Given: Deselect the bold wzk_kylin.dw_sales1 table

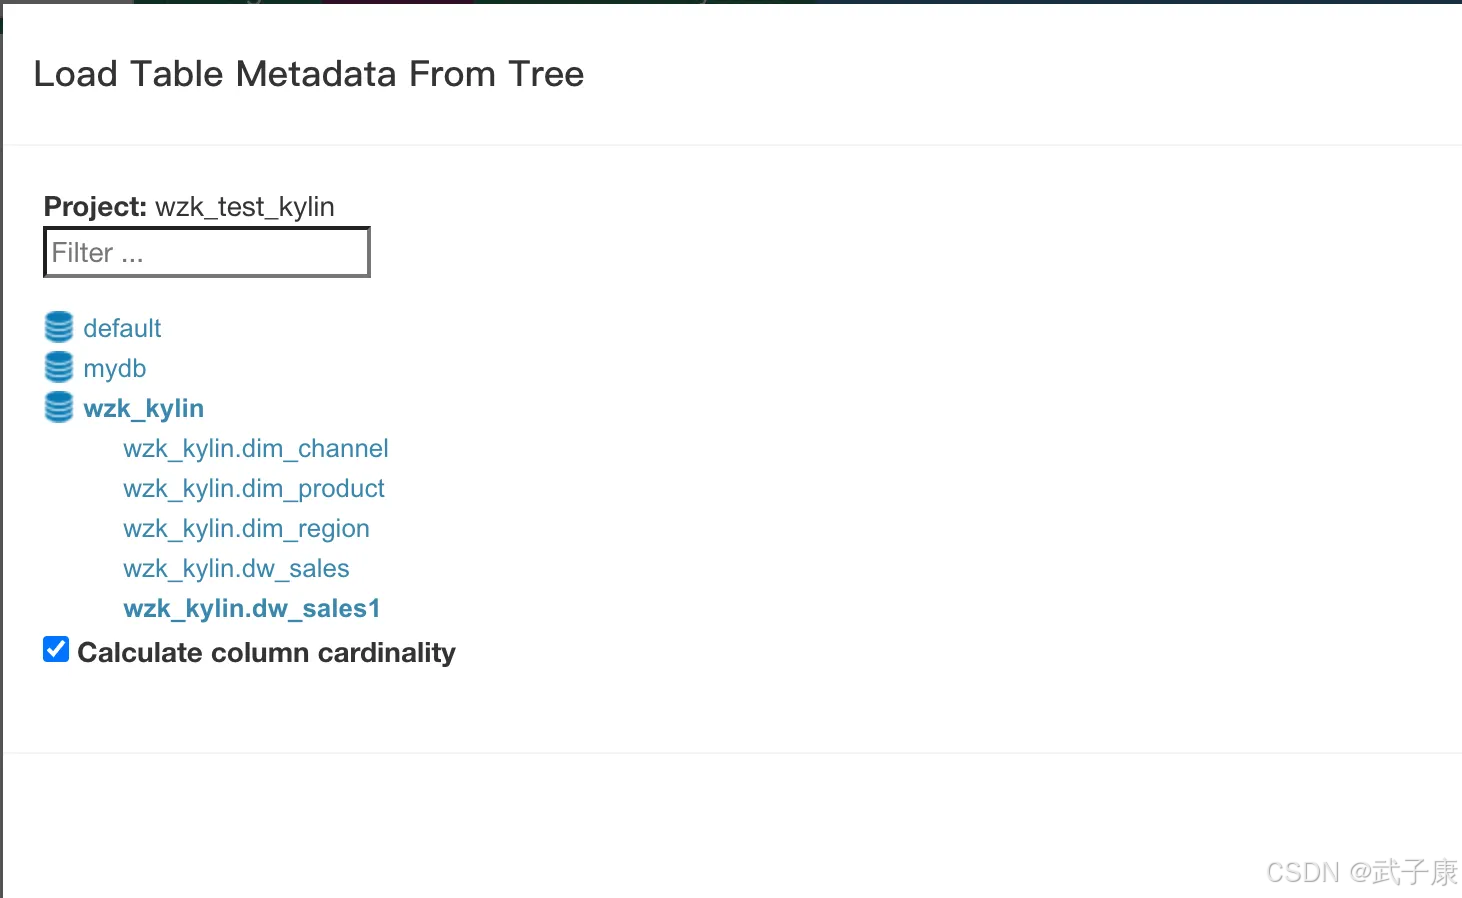Looking at the screenshot, I should (252, 608).
